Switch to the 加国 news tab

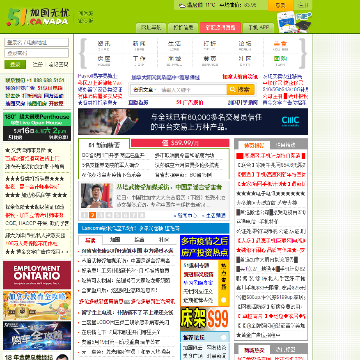[x=115, y=240]
